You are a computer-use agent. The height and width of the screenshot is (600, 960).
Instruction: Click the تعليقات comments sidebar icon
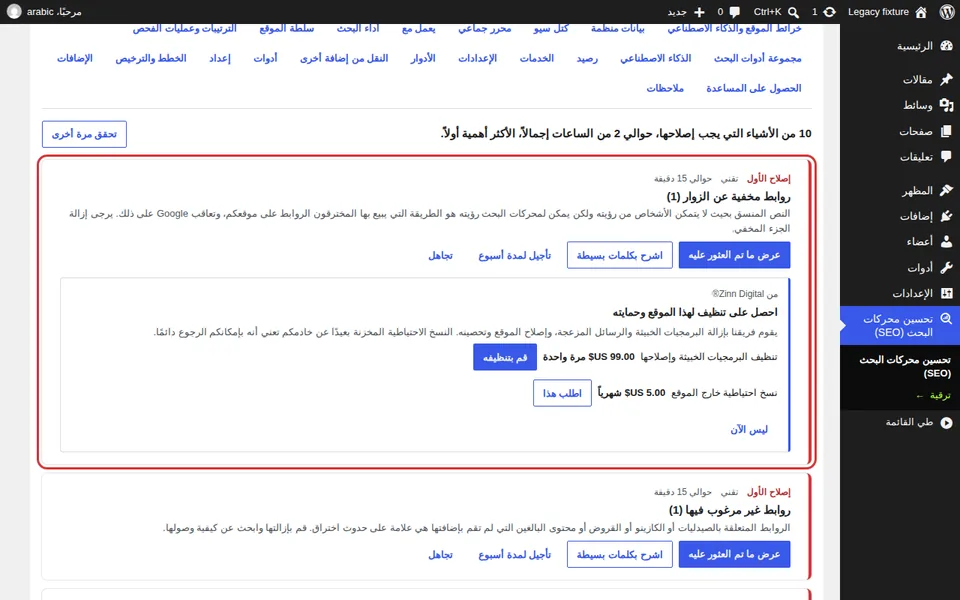pos(947,157)
